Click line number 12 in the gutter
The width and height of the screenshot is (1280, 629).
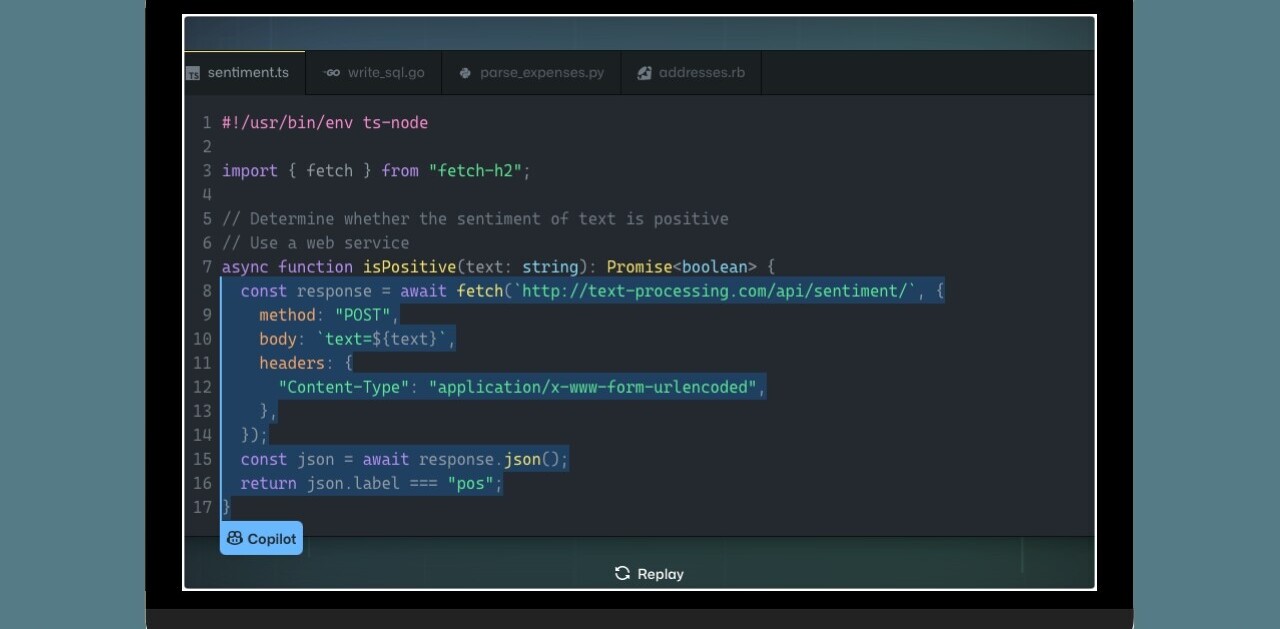point(203,387)
